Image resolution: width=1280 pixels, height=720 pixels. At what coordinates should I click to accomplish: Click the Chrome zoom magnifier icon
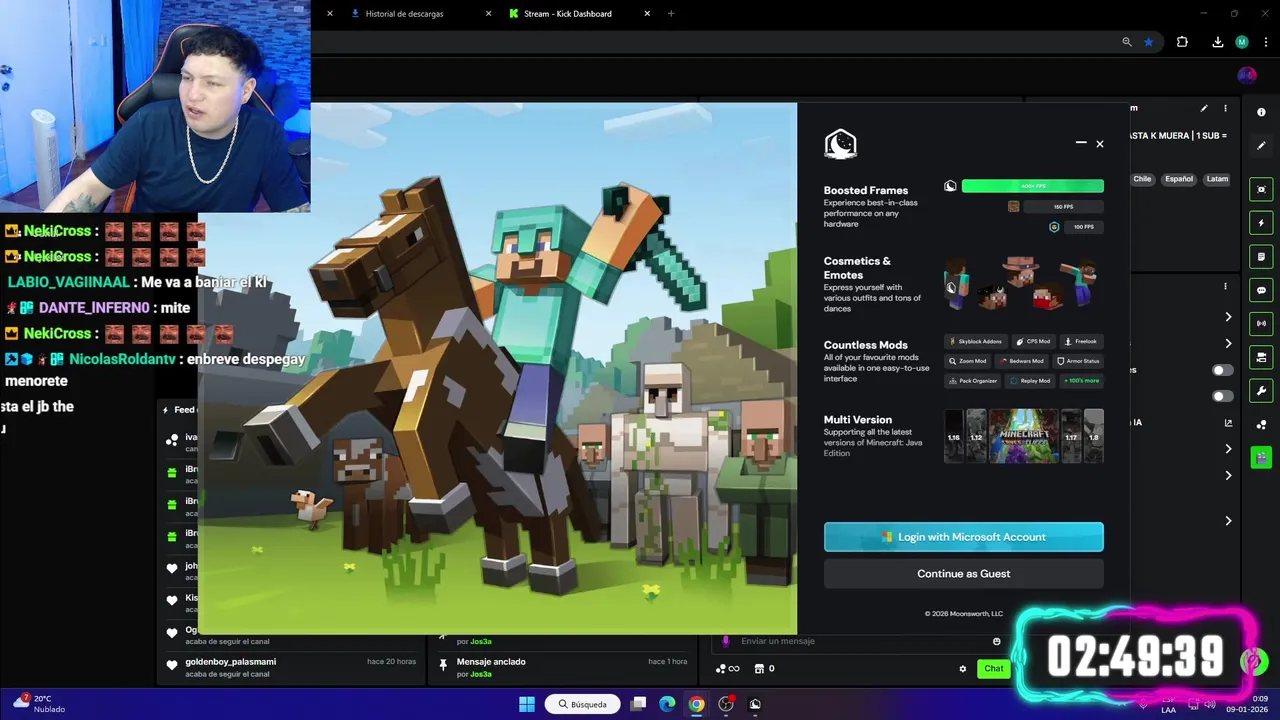tap(1127, 42)
